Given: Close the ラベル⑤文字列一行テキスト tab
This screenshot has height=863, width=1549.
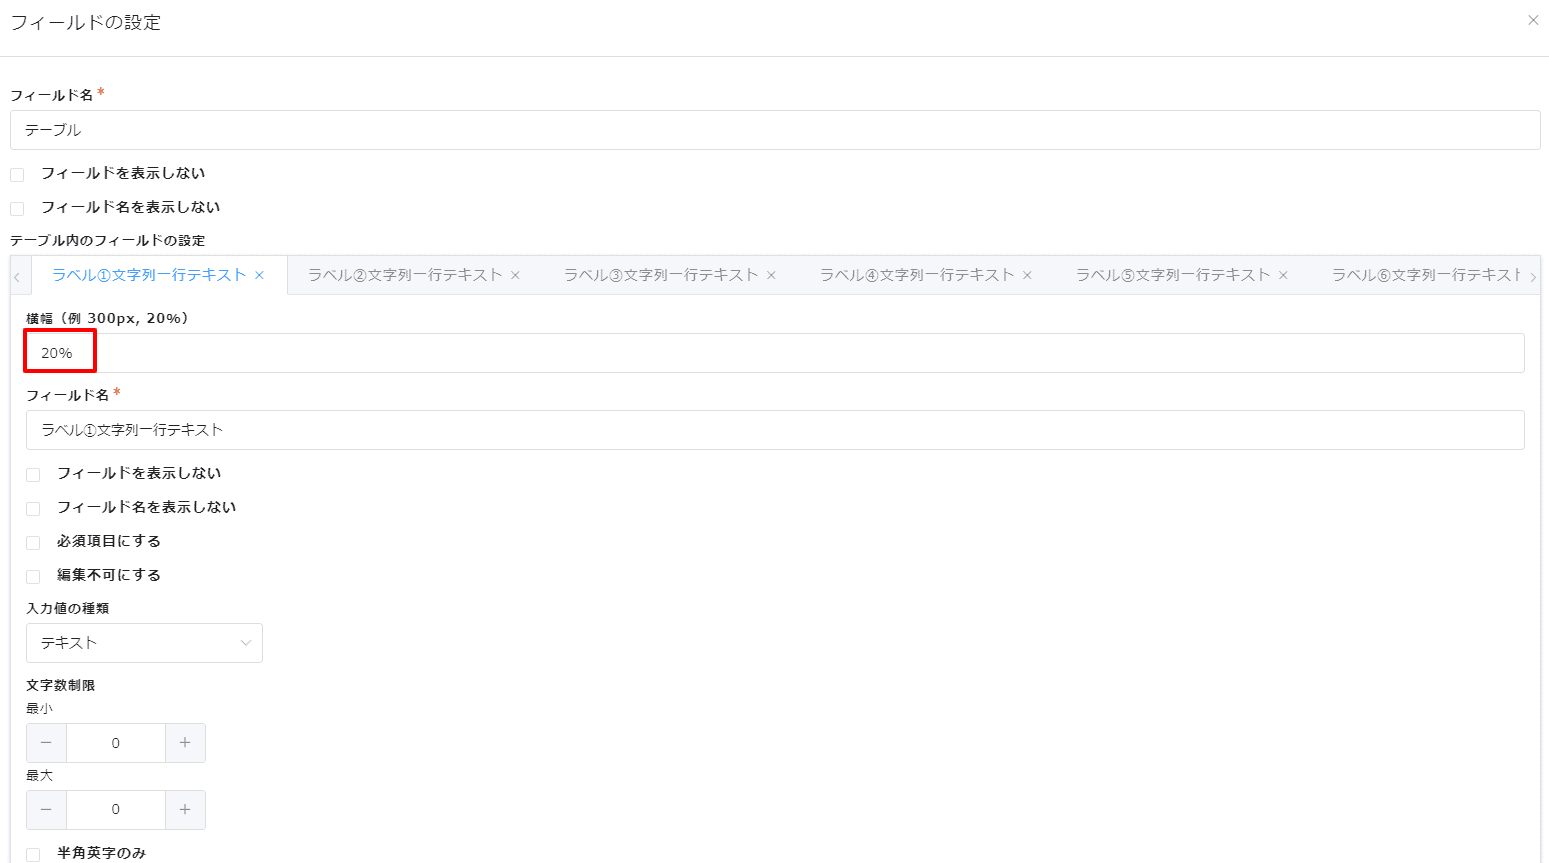Looking at the screenshot, I should (x=1283, y=275).
